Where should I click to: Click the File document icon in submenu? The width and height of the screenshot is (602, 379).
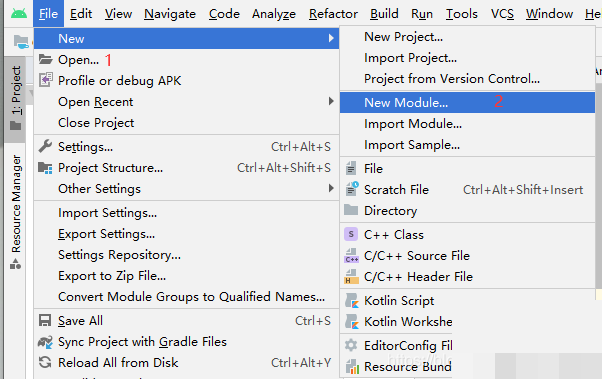tap(351, 168)
